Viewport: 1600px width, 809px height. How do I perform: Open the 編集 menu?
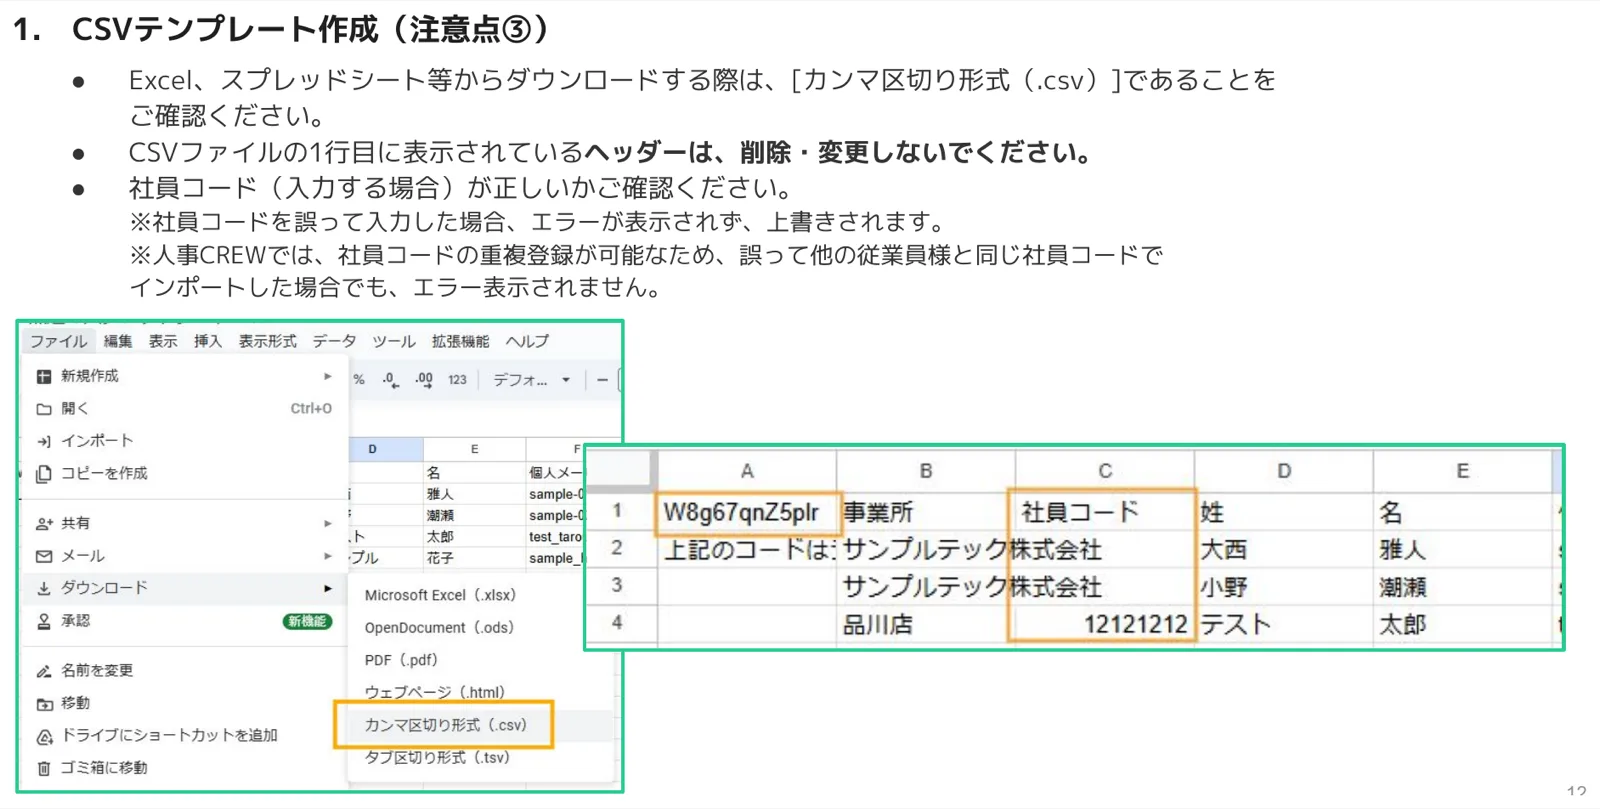[118, 341]
